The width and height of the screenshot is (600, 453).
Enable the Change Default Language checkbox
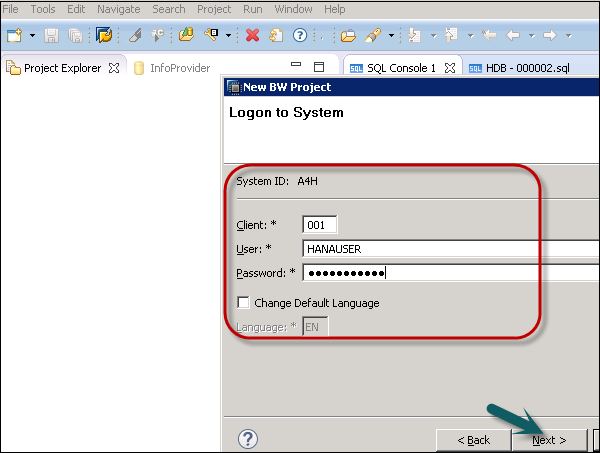(243, 303)
